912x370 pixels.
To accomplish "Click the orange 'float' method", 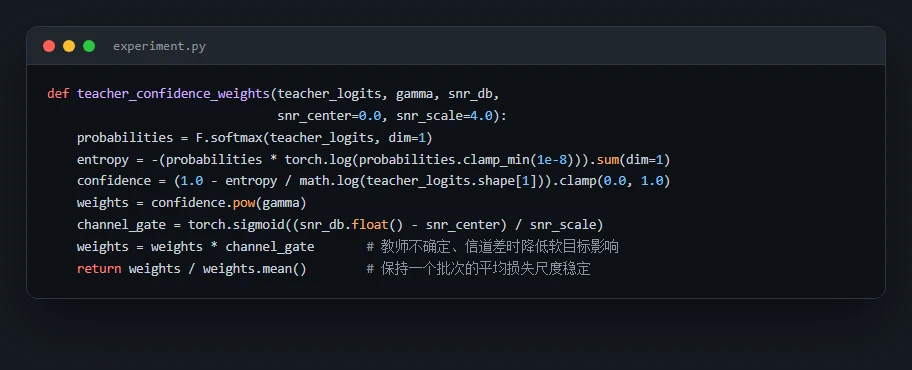I will click(370, 225).
